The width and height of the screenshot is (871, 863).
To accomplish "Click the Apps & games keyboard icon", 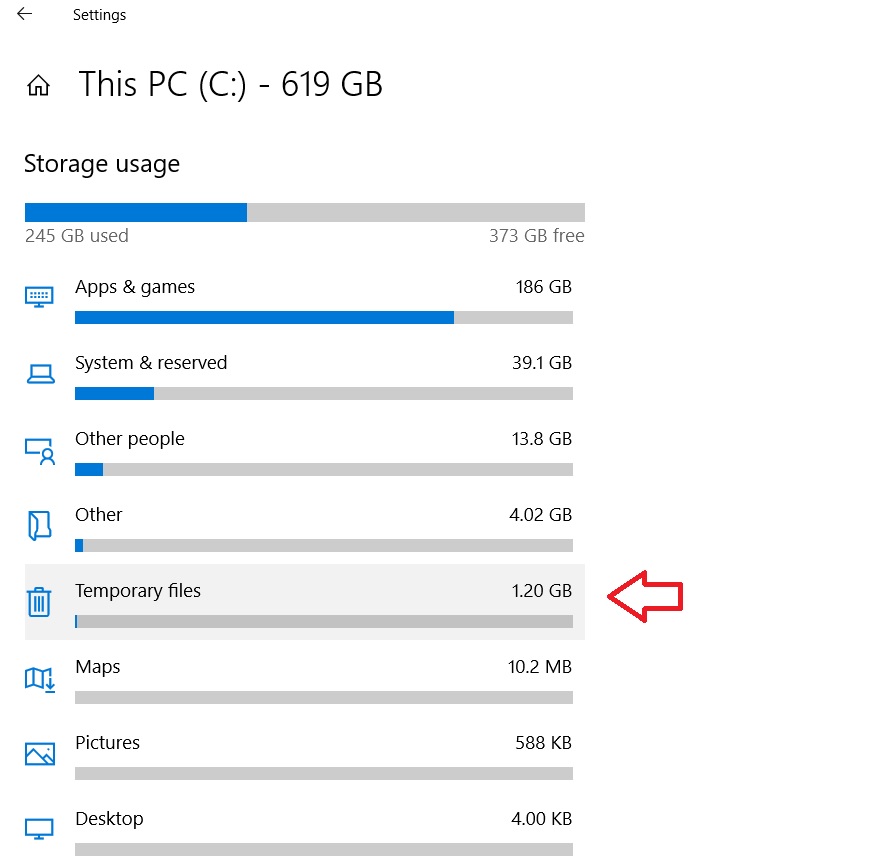I will pyautogui.click(x=39, y=297).
